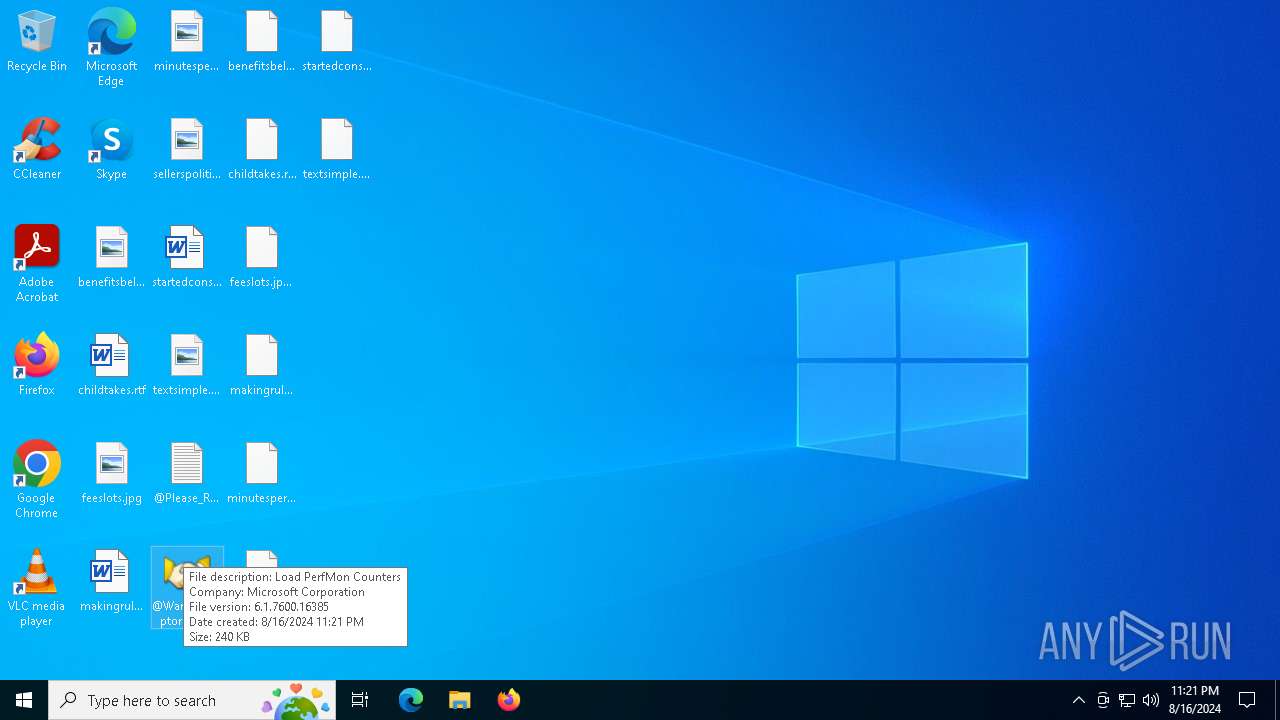Select the VLC media player desktop shortcut
Screen dimensions: 1280x720
pos(37,588)
